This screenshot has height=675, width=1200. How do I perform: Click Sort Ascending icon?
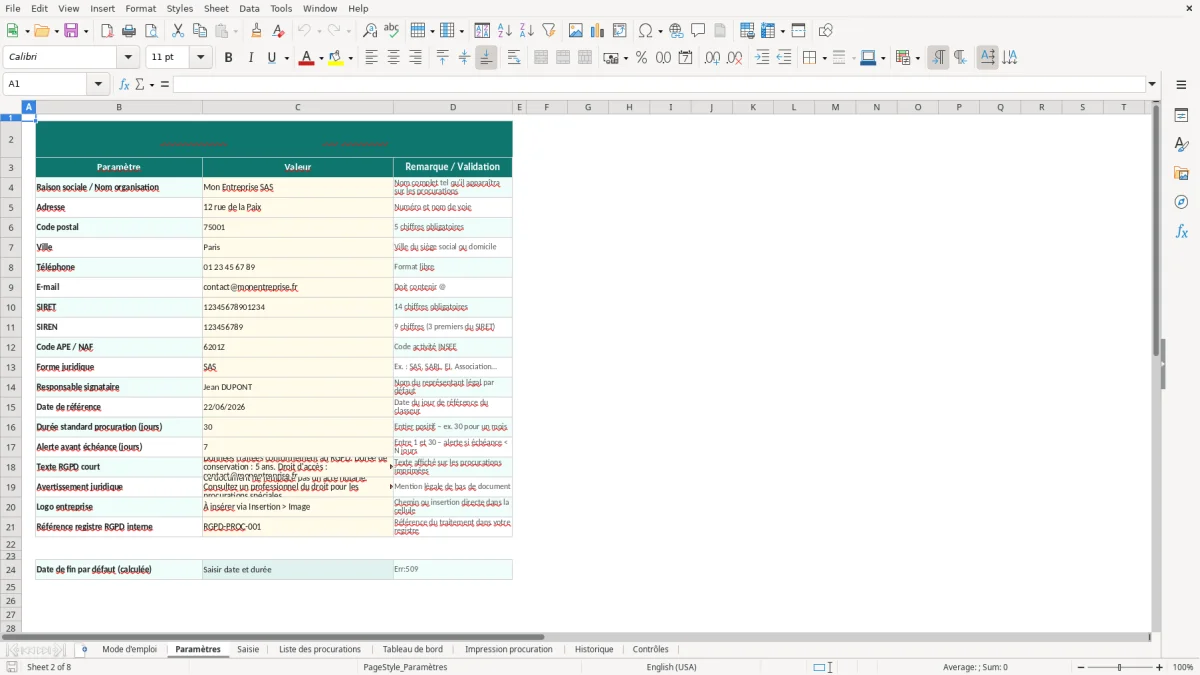click(504, 31)
